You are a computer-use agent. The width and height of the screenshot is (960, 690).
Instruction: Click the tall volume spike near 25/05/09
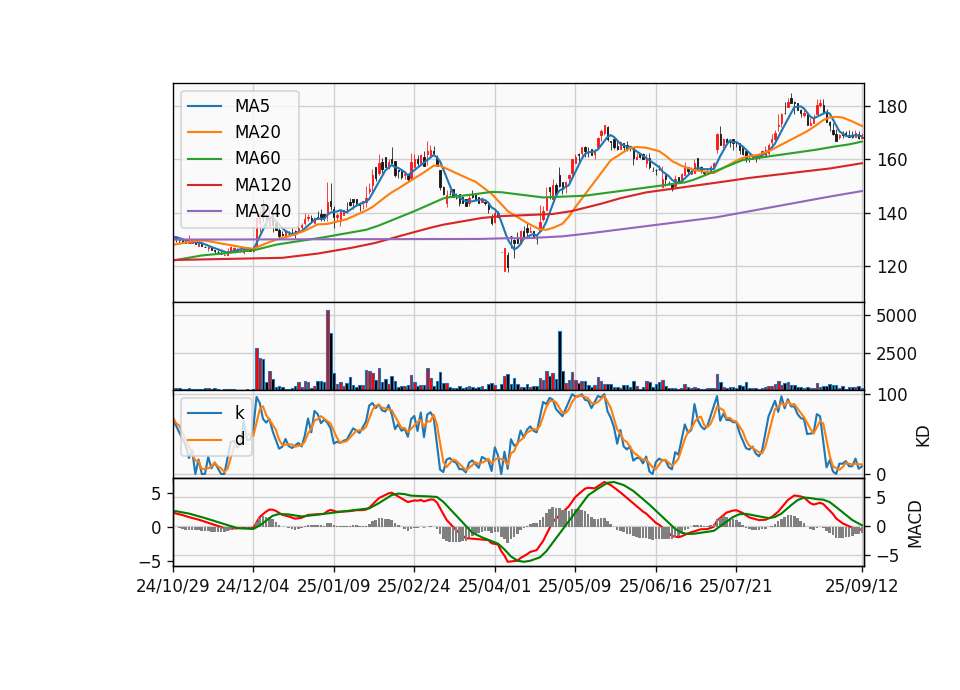560,361
